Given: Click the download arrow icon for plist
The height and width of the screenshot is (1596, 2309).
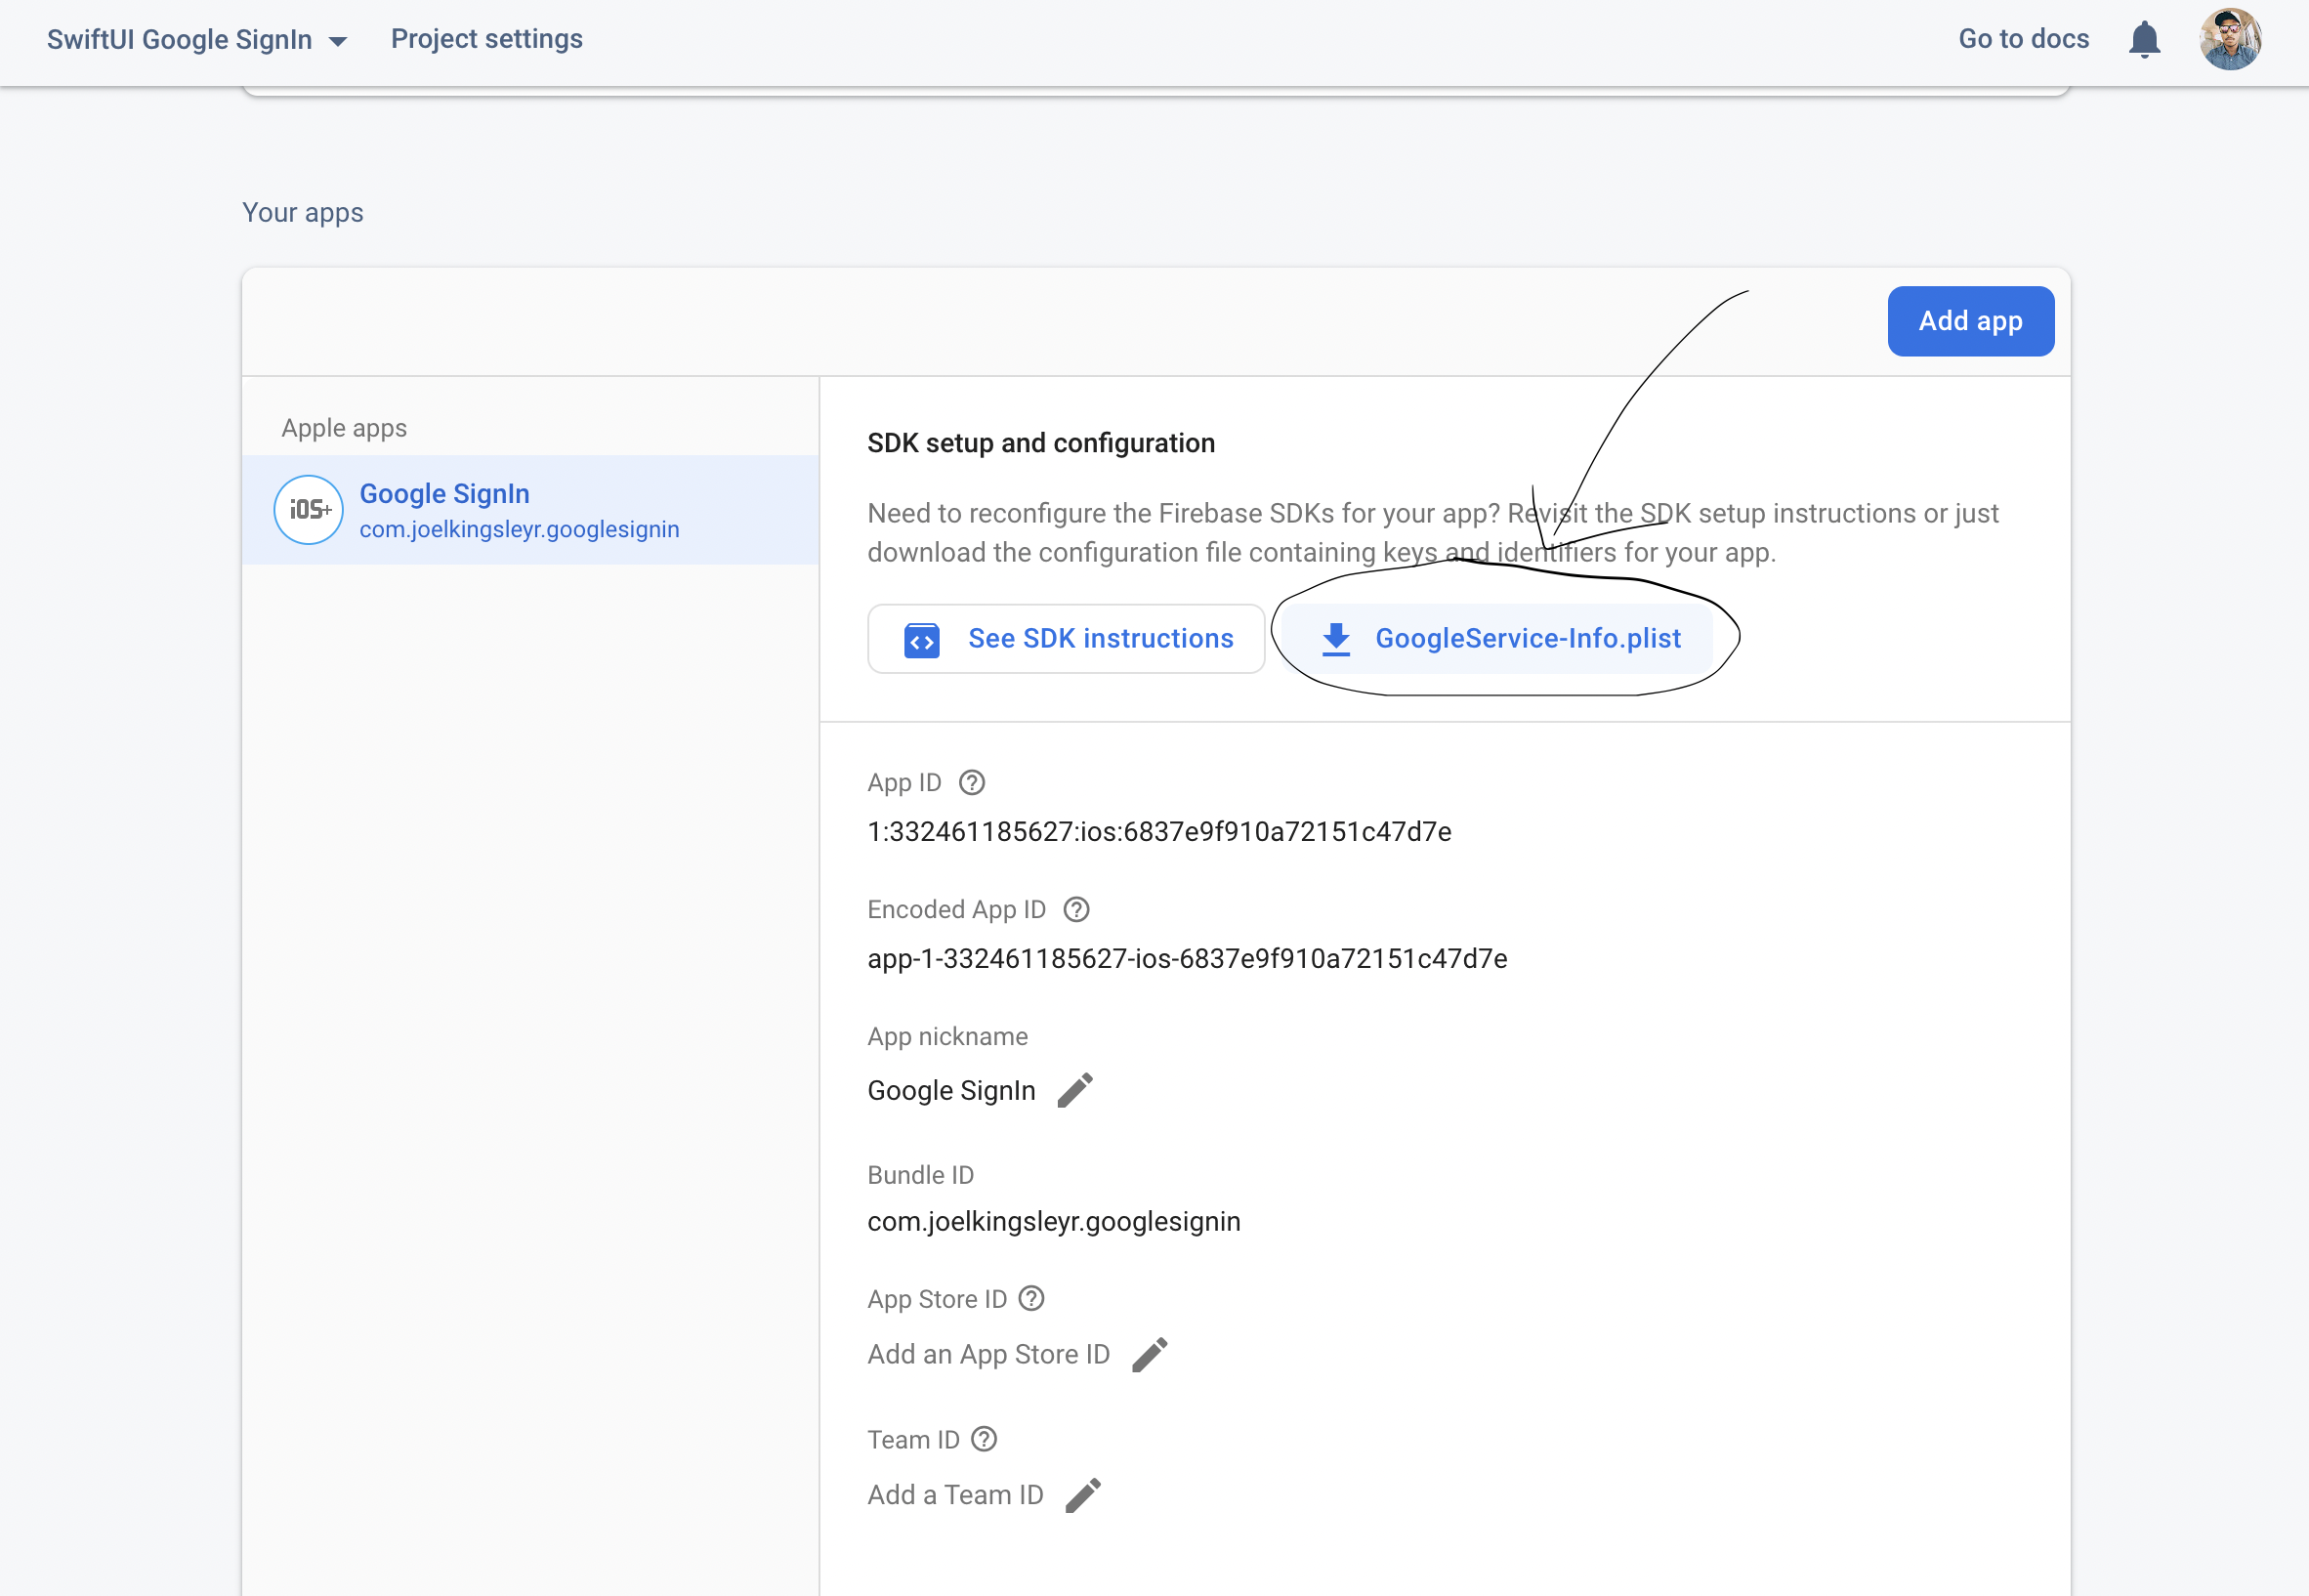Looking at the screenshot, I should [x=1336, y=639].
